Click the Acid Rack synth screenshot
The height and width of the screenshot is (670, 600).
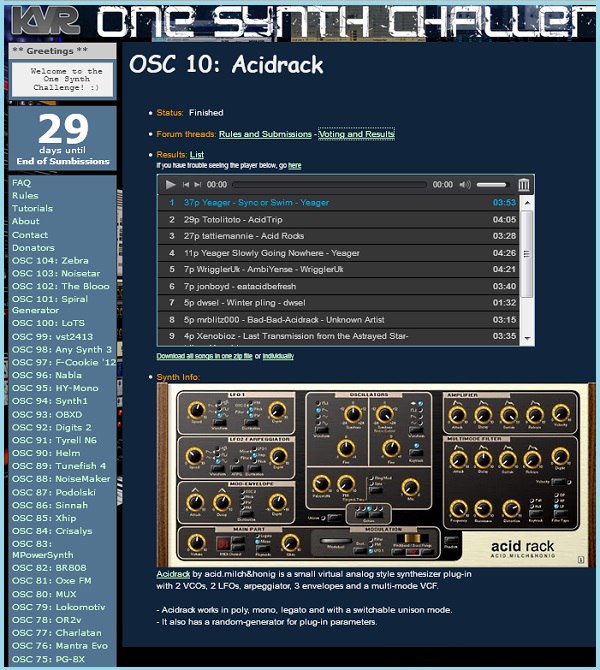pyautogui.click(x=376, y=475)
